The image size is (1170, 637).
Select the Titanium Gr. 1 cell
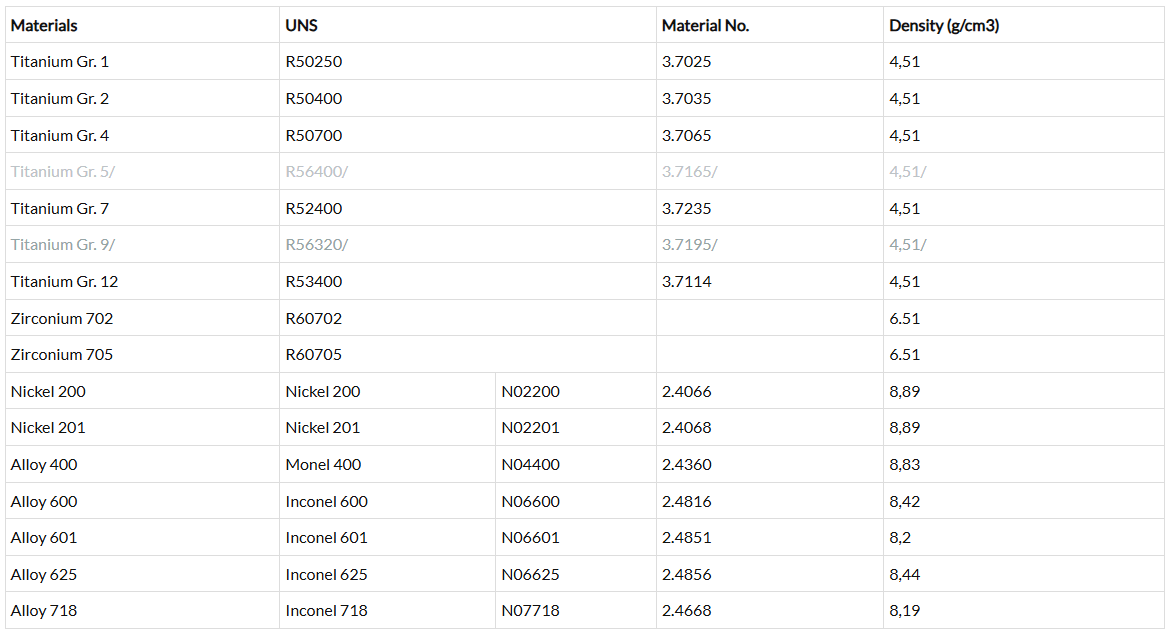(60, 62)
